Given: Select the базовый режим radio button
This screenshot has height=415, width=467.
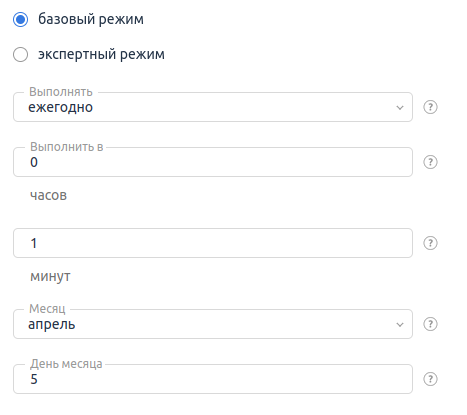Looking at the screenshot, I should coord(20,19).
